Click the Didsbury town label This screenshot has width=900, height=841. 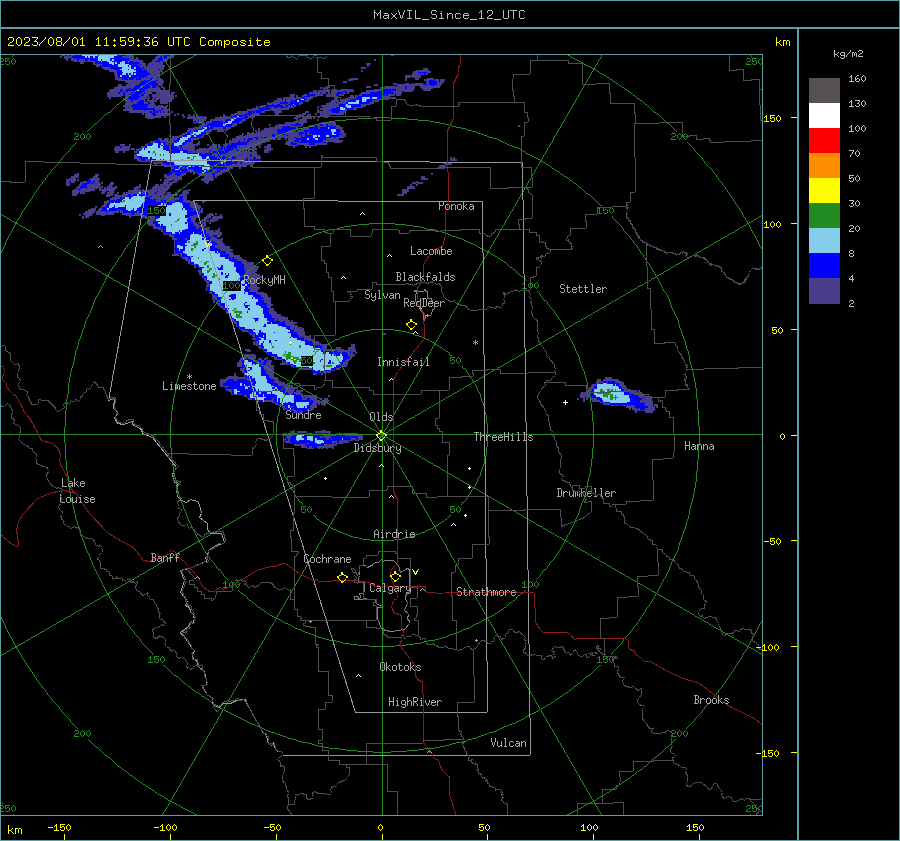pyautogui.click(x=377, y=448)
